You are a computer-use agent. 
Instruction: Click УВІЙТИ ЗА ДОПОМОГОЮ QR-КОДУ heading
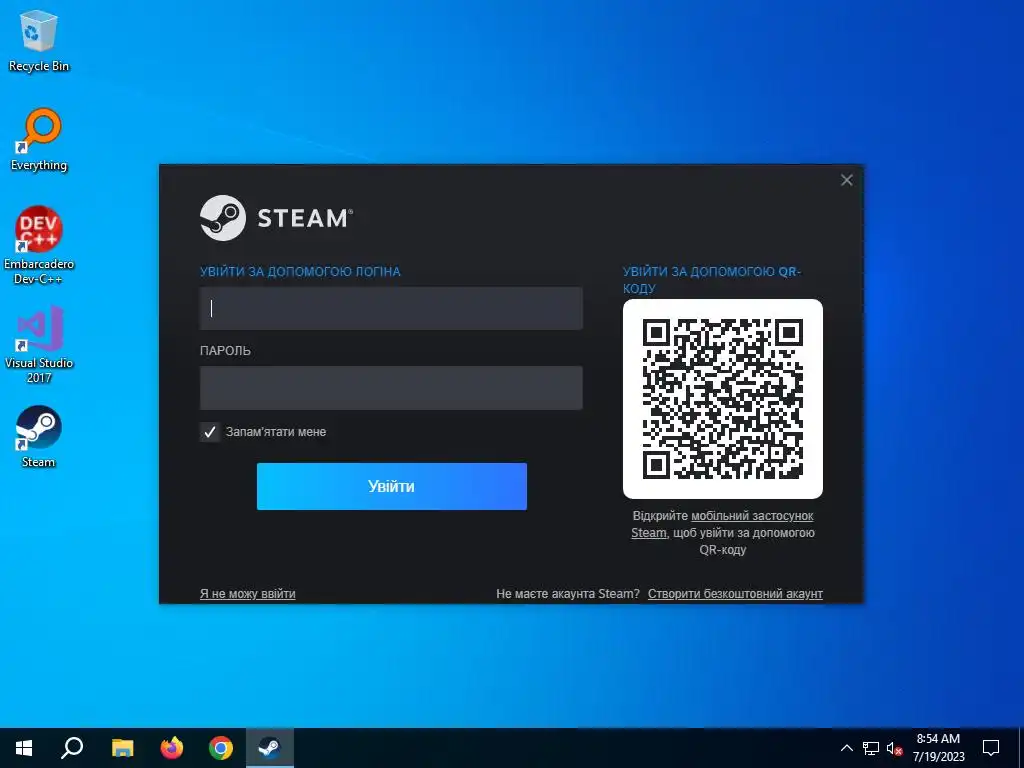pyautogui.click(x=712, y=280)
